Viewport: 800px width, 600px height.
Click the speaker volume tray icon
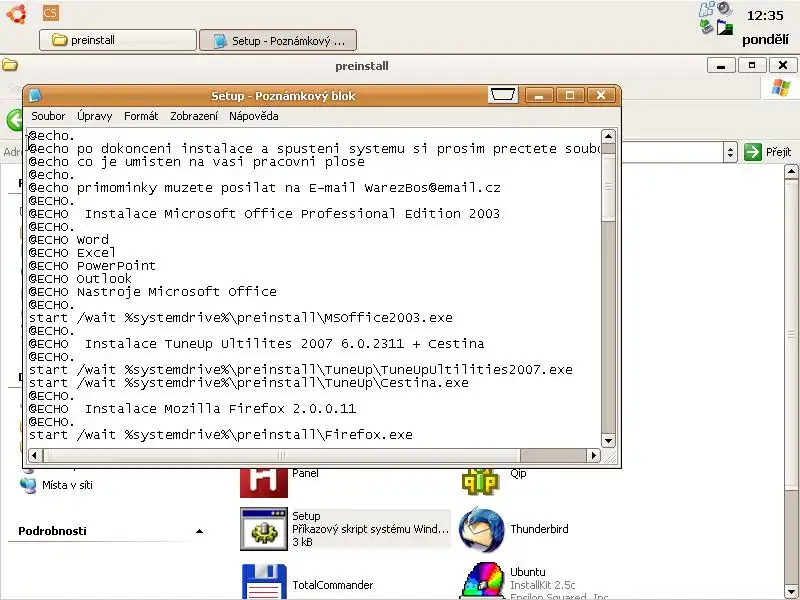pos(724,8)
